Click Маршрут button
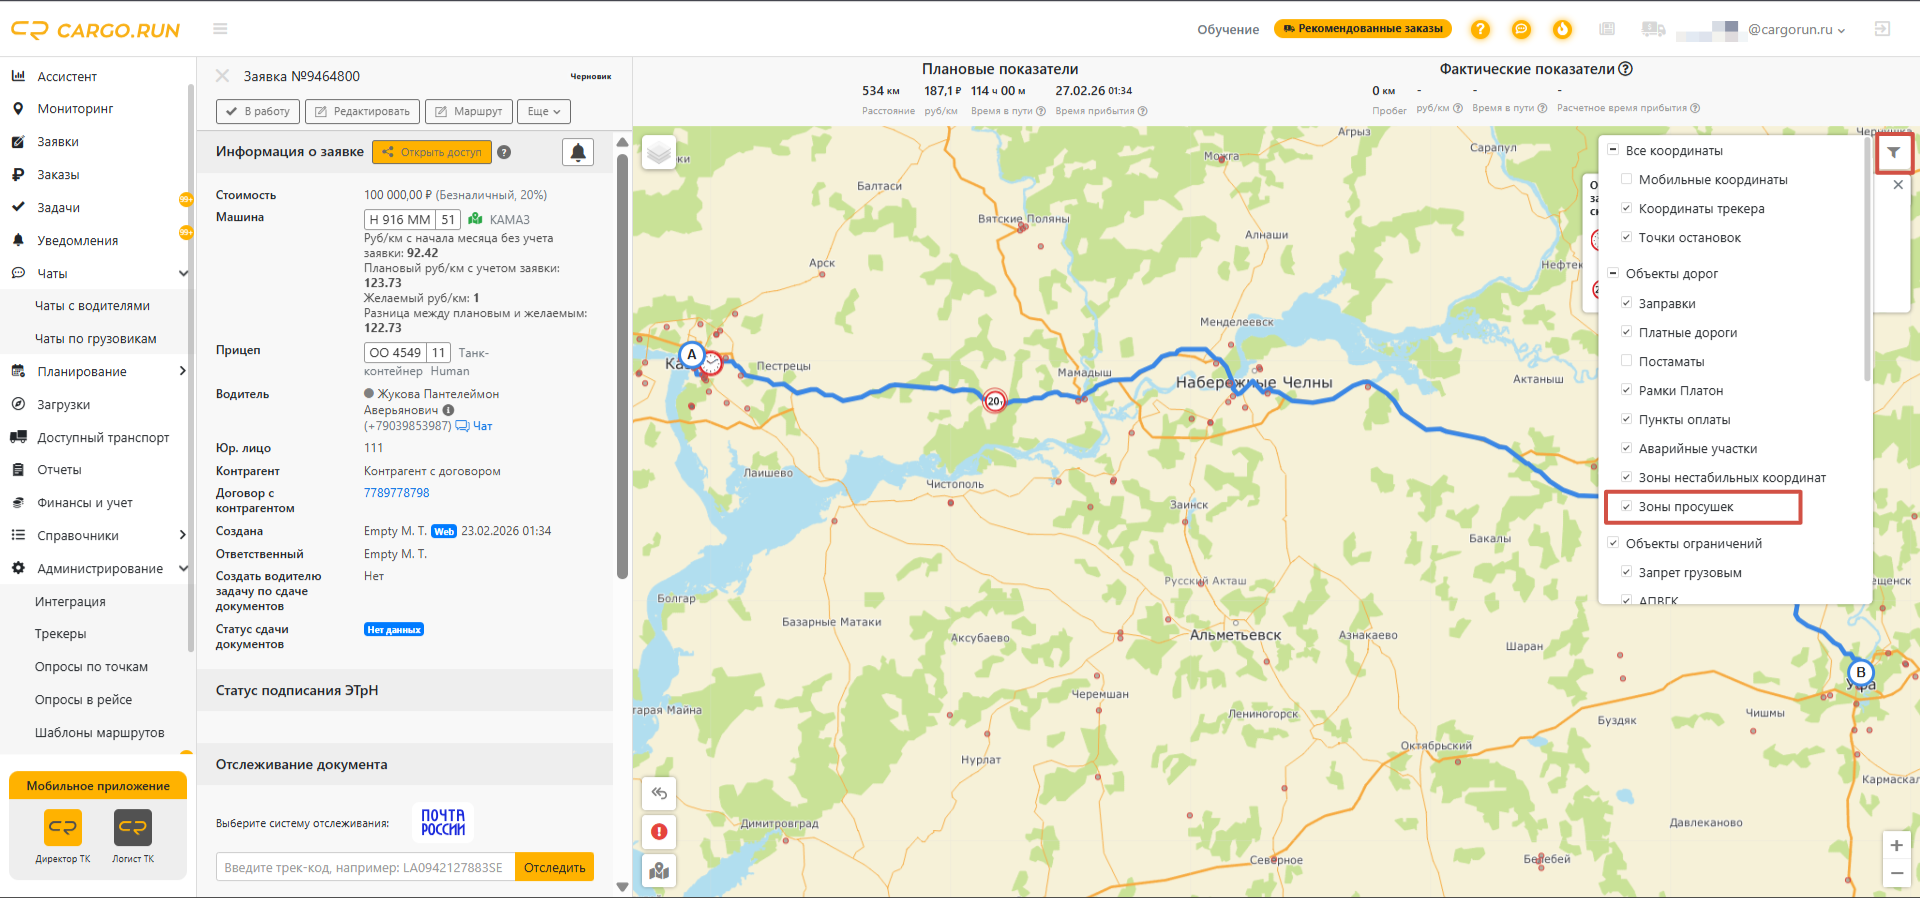The width and height of the screenshot is (1920, 898). tap(469, 111)
